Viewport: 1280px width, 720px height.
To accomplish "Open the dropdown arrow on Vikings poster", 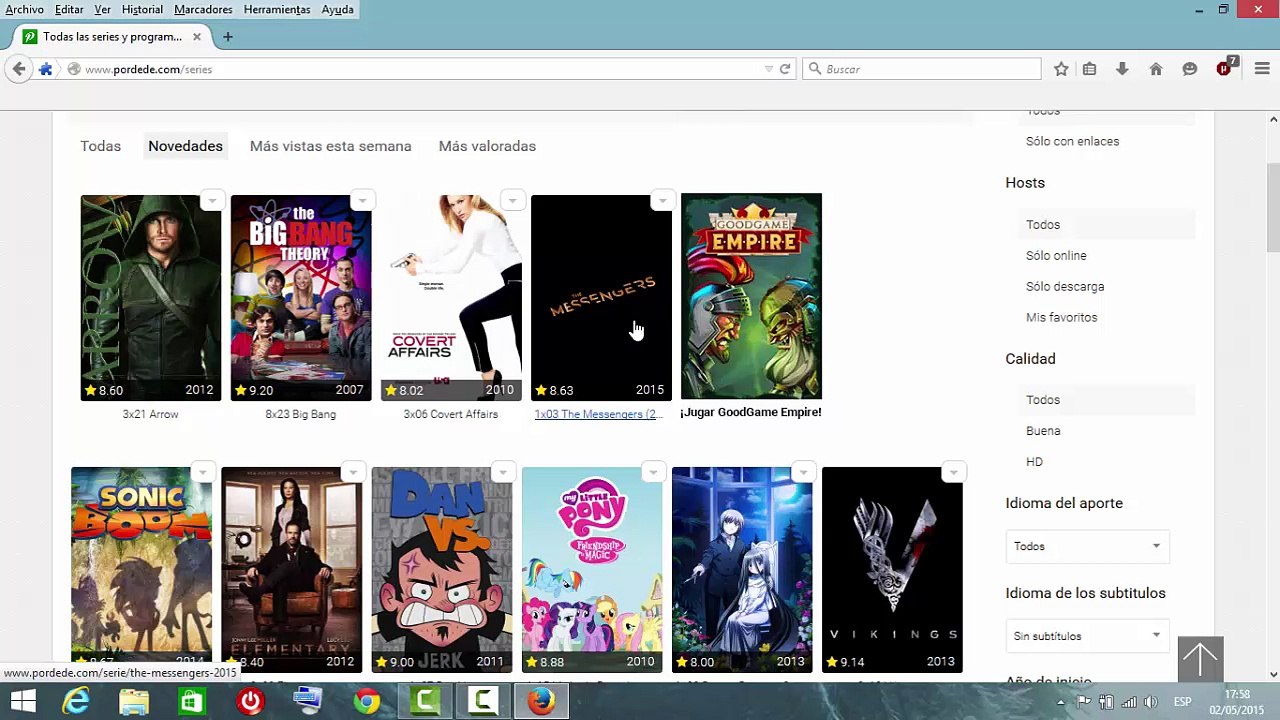I will [954, 472].
